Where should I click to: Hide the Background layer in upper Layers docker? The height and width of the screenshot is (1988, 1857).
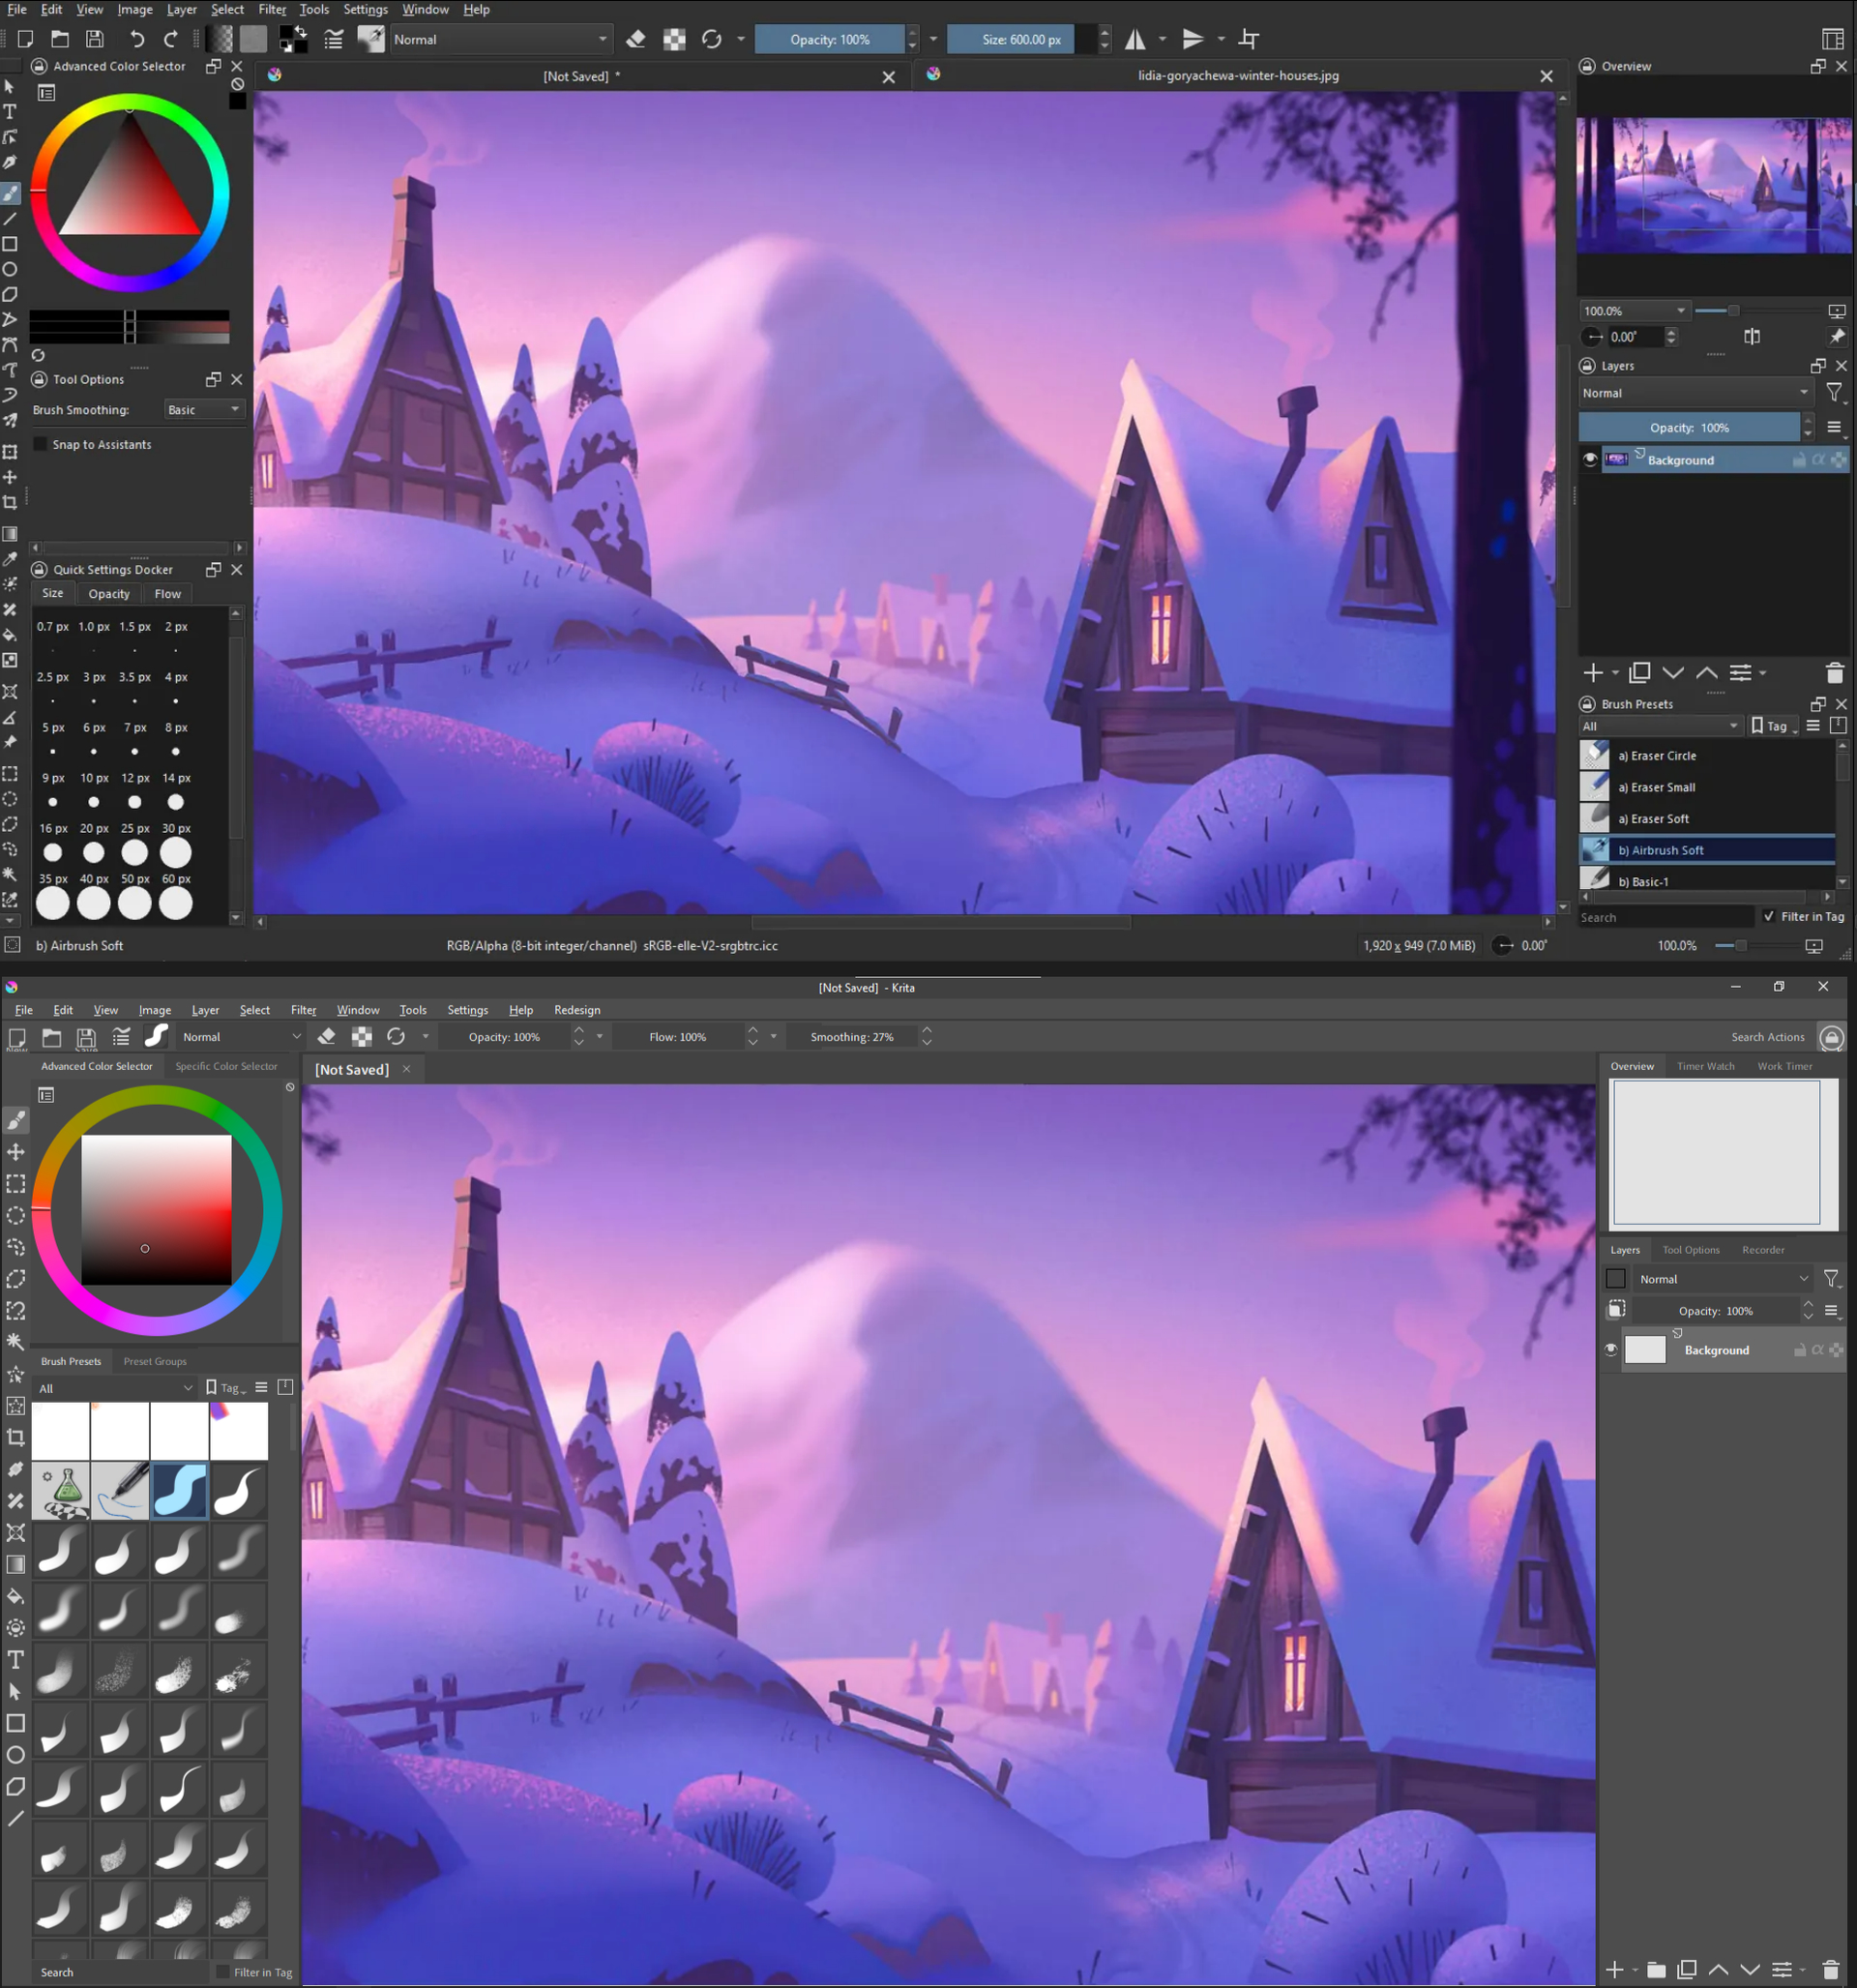[1590, 459]
